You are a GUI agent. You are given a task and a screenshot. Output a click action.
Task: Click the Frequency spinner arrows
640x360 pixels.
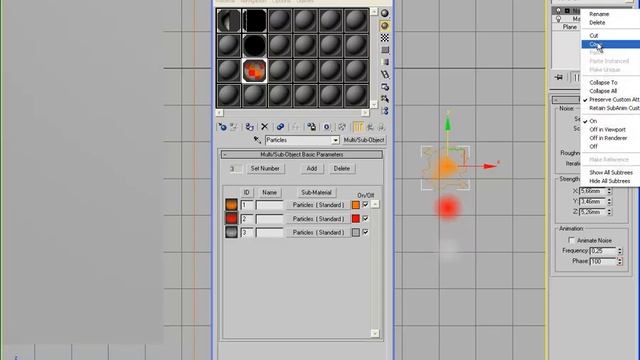(620, 251)
